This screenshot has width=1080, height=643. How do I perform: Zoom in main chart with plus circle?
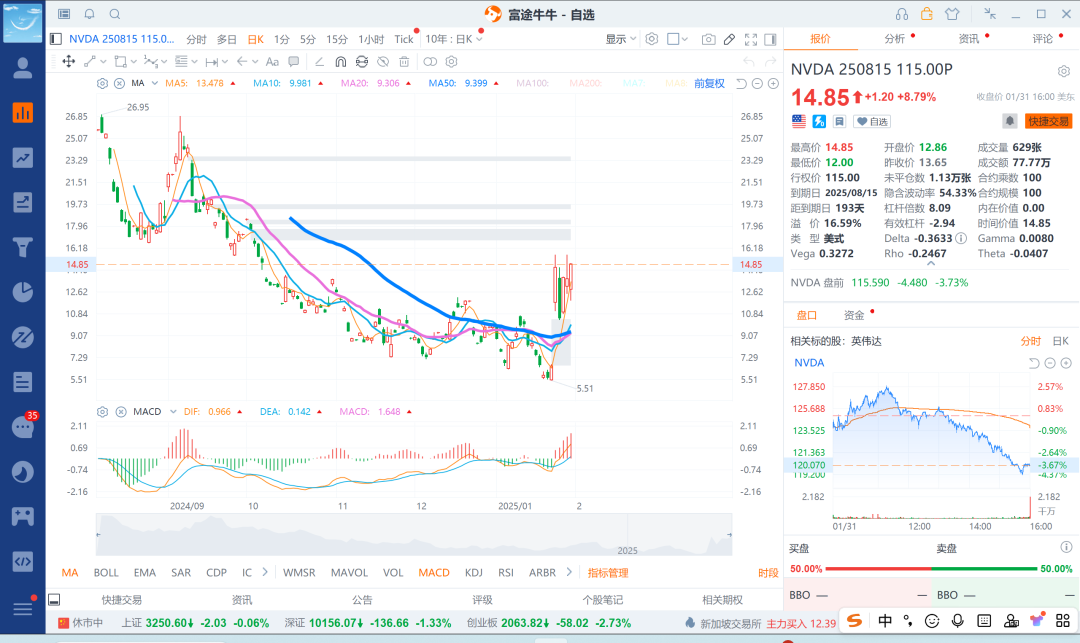click(x=773, y=83)
